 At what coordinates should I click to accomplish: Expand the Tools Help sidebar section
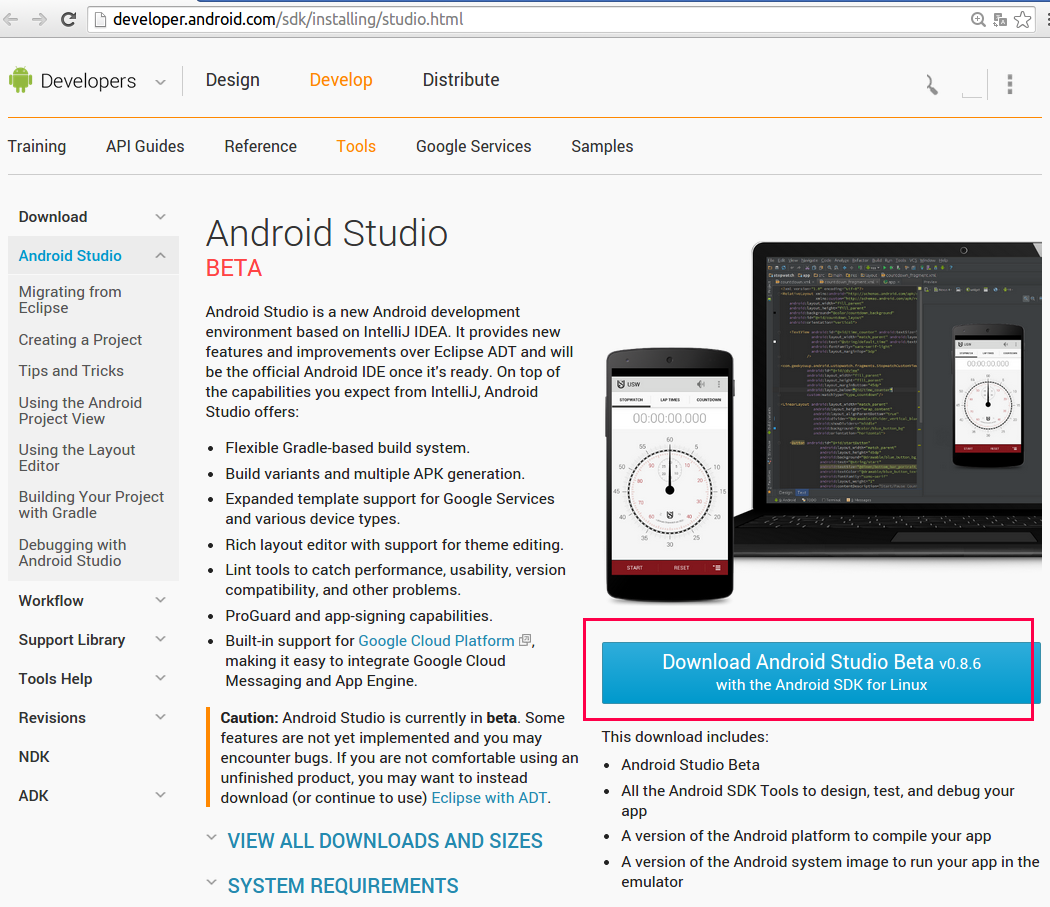[160, 677]
